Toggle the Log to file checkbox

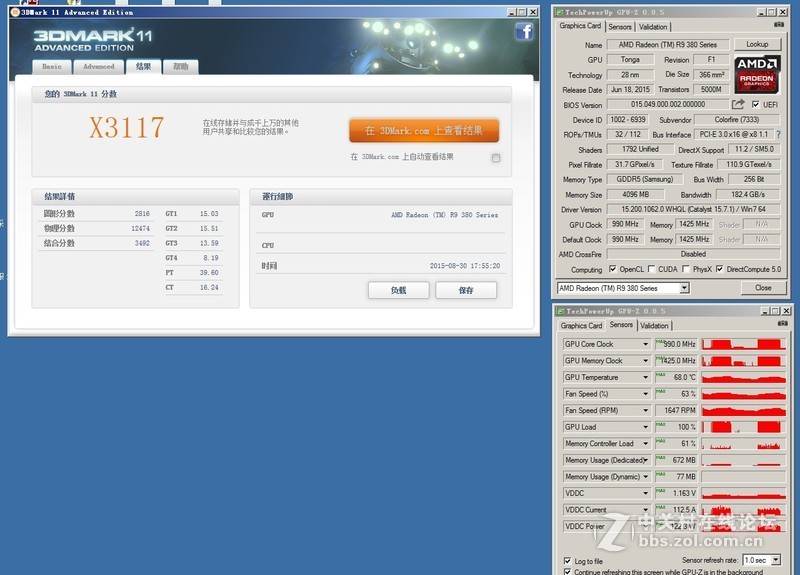tap(567, 561)
